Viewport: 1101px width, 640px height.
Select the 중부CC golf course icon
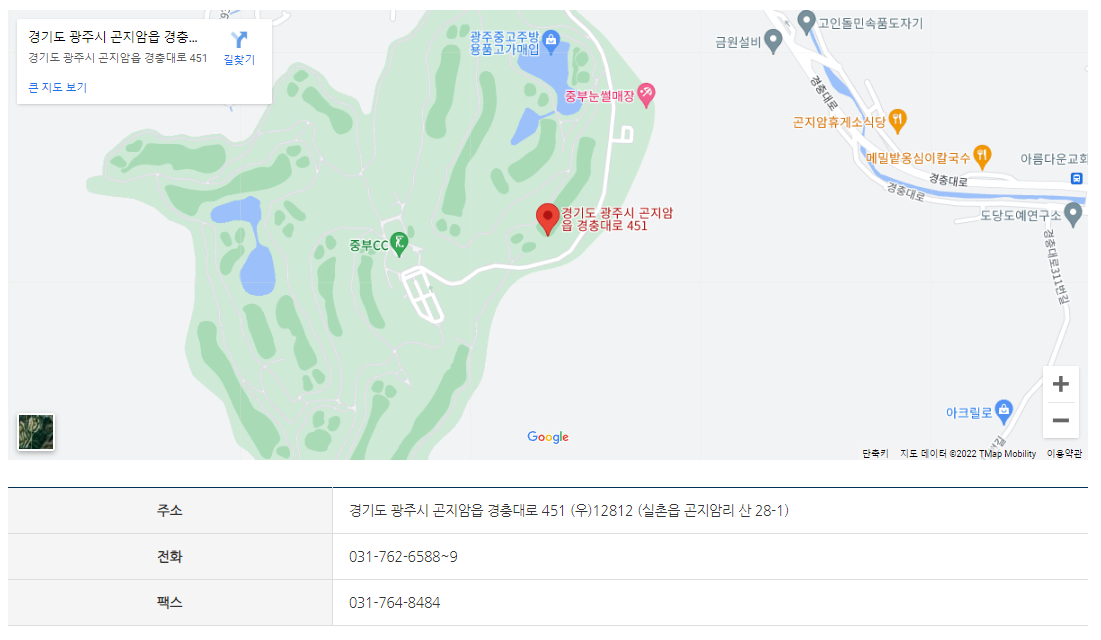[x=399, y=244]
